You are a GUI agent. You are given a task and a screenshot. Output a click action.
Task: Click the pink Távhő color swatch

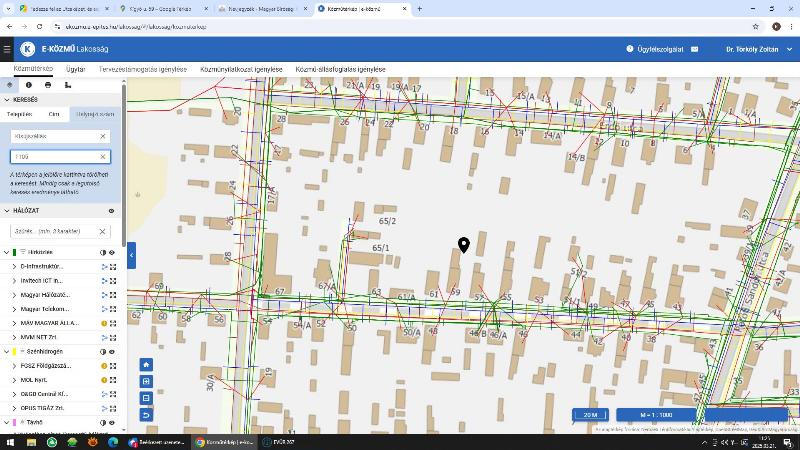pos(14,422)
